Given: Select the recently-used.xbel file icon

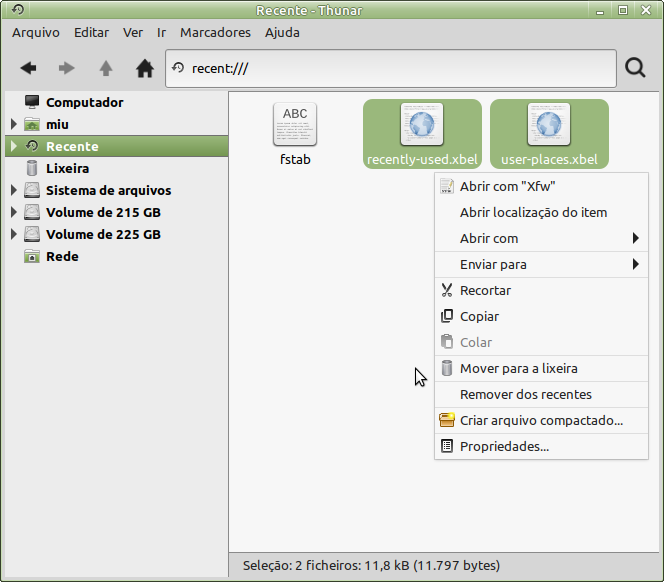Looking at the screenshot, I should coord(422,125).
